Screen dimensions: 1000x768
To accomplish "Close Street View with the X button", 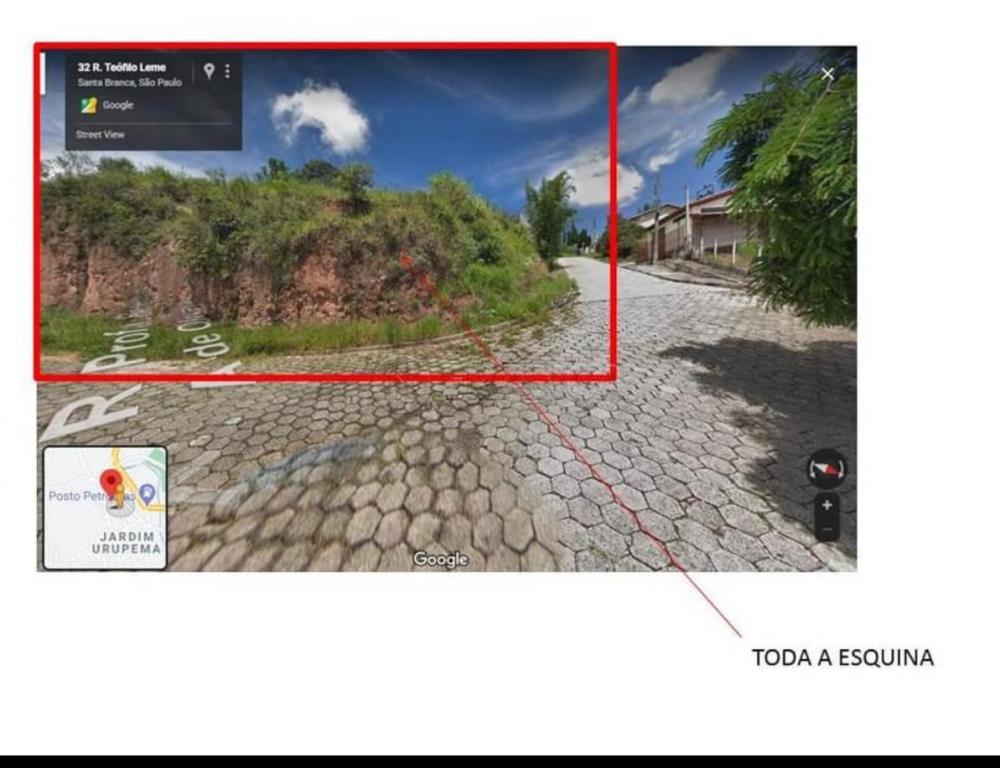I will point(827,74).
